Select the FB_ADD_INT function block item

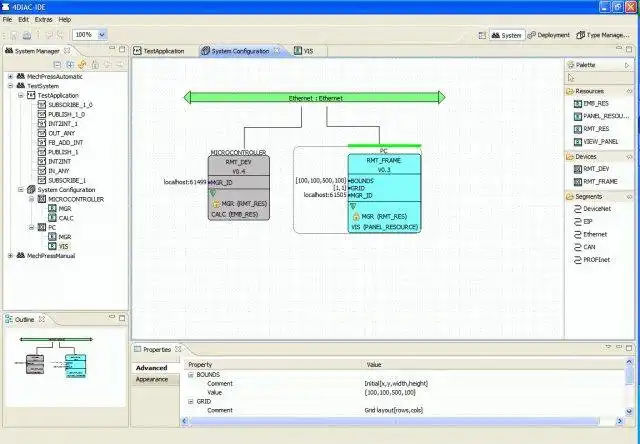(65, 142)
